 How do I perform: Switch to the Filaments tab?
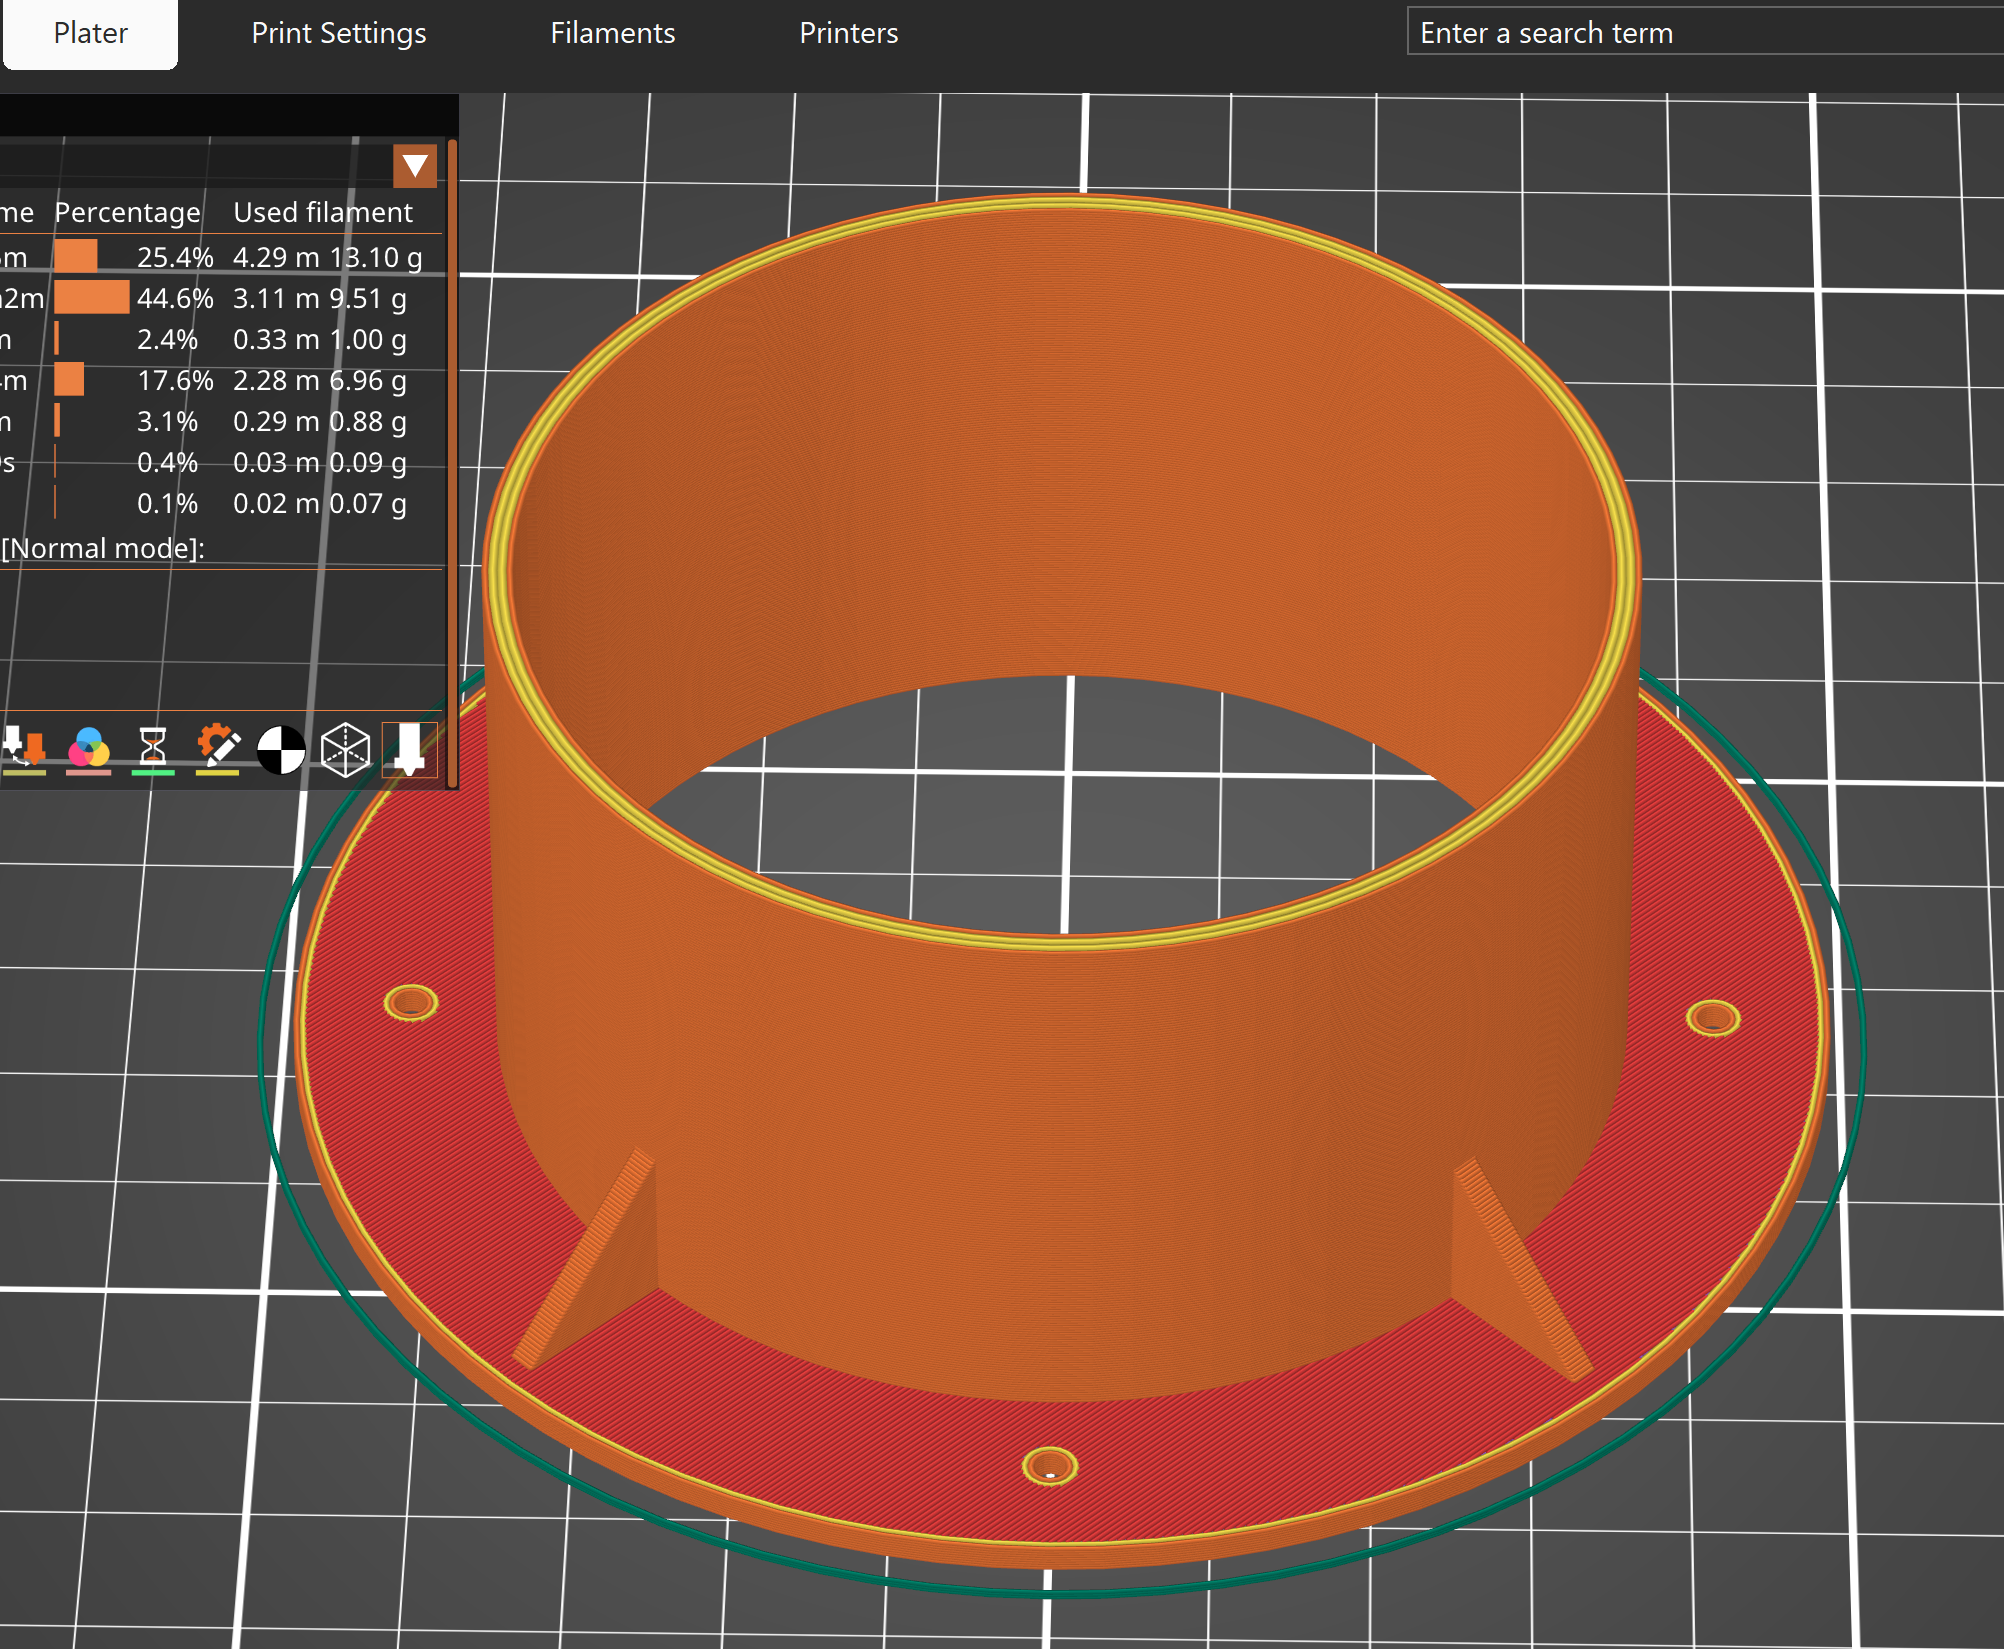[x=612, y=33]
